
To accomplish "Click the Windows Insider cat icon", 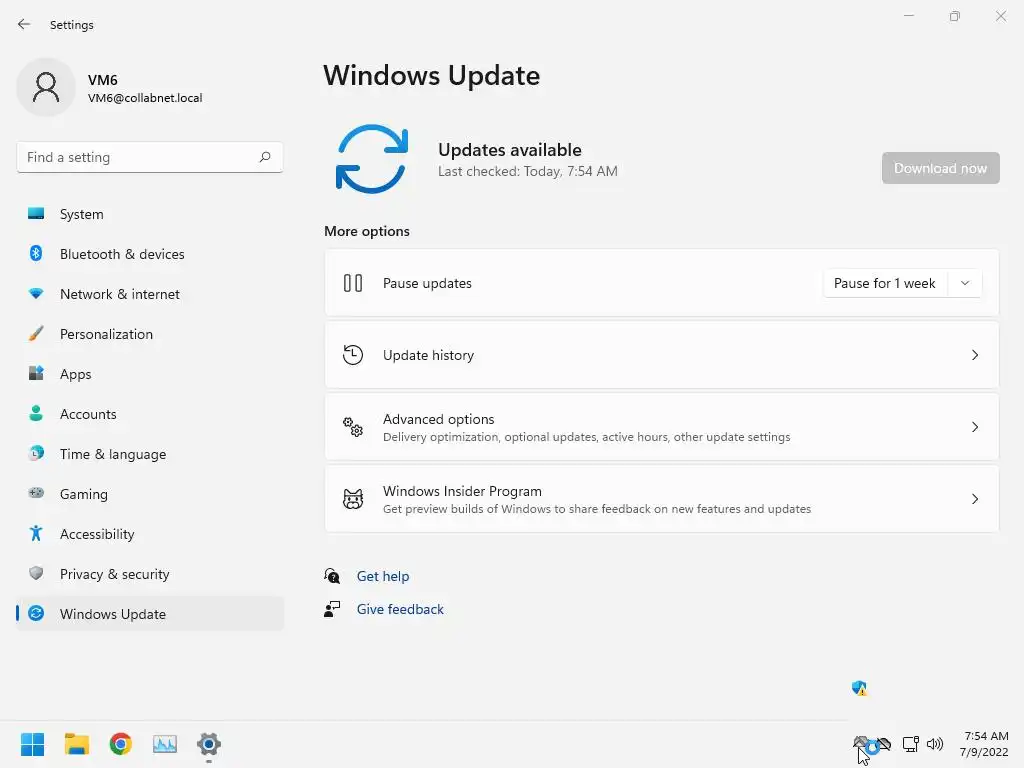I will coord(353,499).
